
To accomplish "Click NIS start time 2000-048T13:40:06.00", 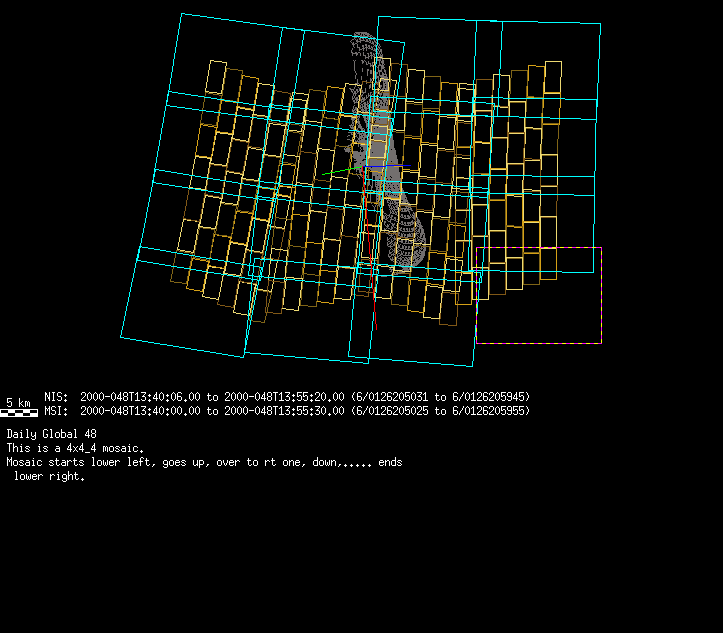I will (140, 397).
